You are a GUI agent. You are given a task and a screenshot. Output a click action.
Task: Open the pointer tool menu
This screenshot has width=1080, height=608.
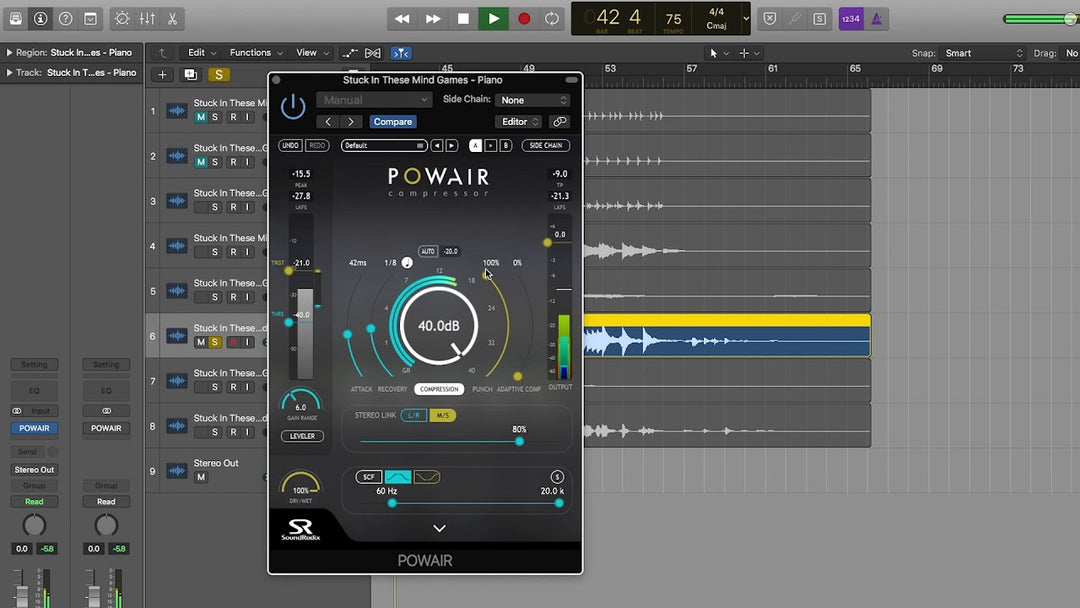click(717, 53)
